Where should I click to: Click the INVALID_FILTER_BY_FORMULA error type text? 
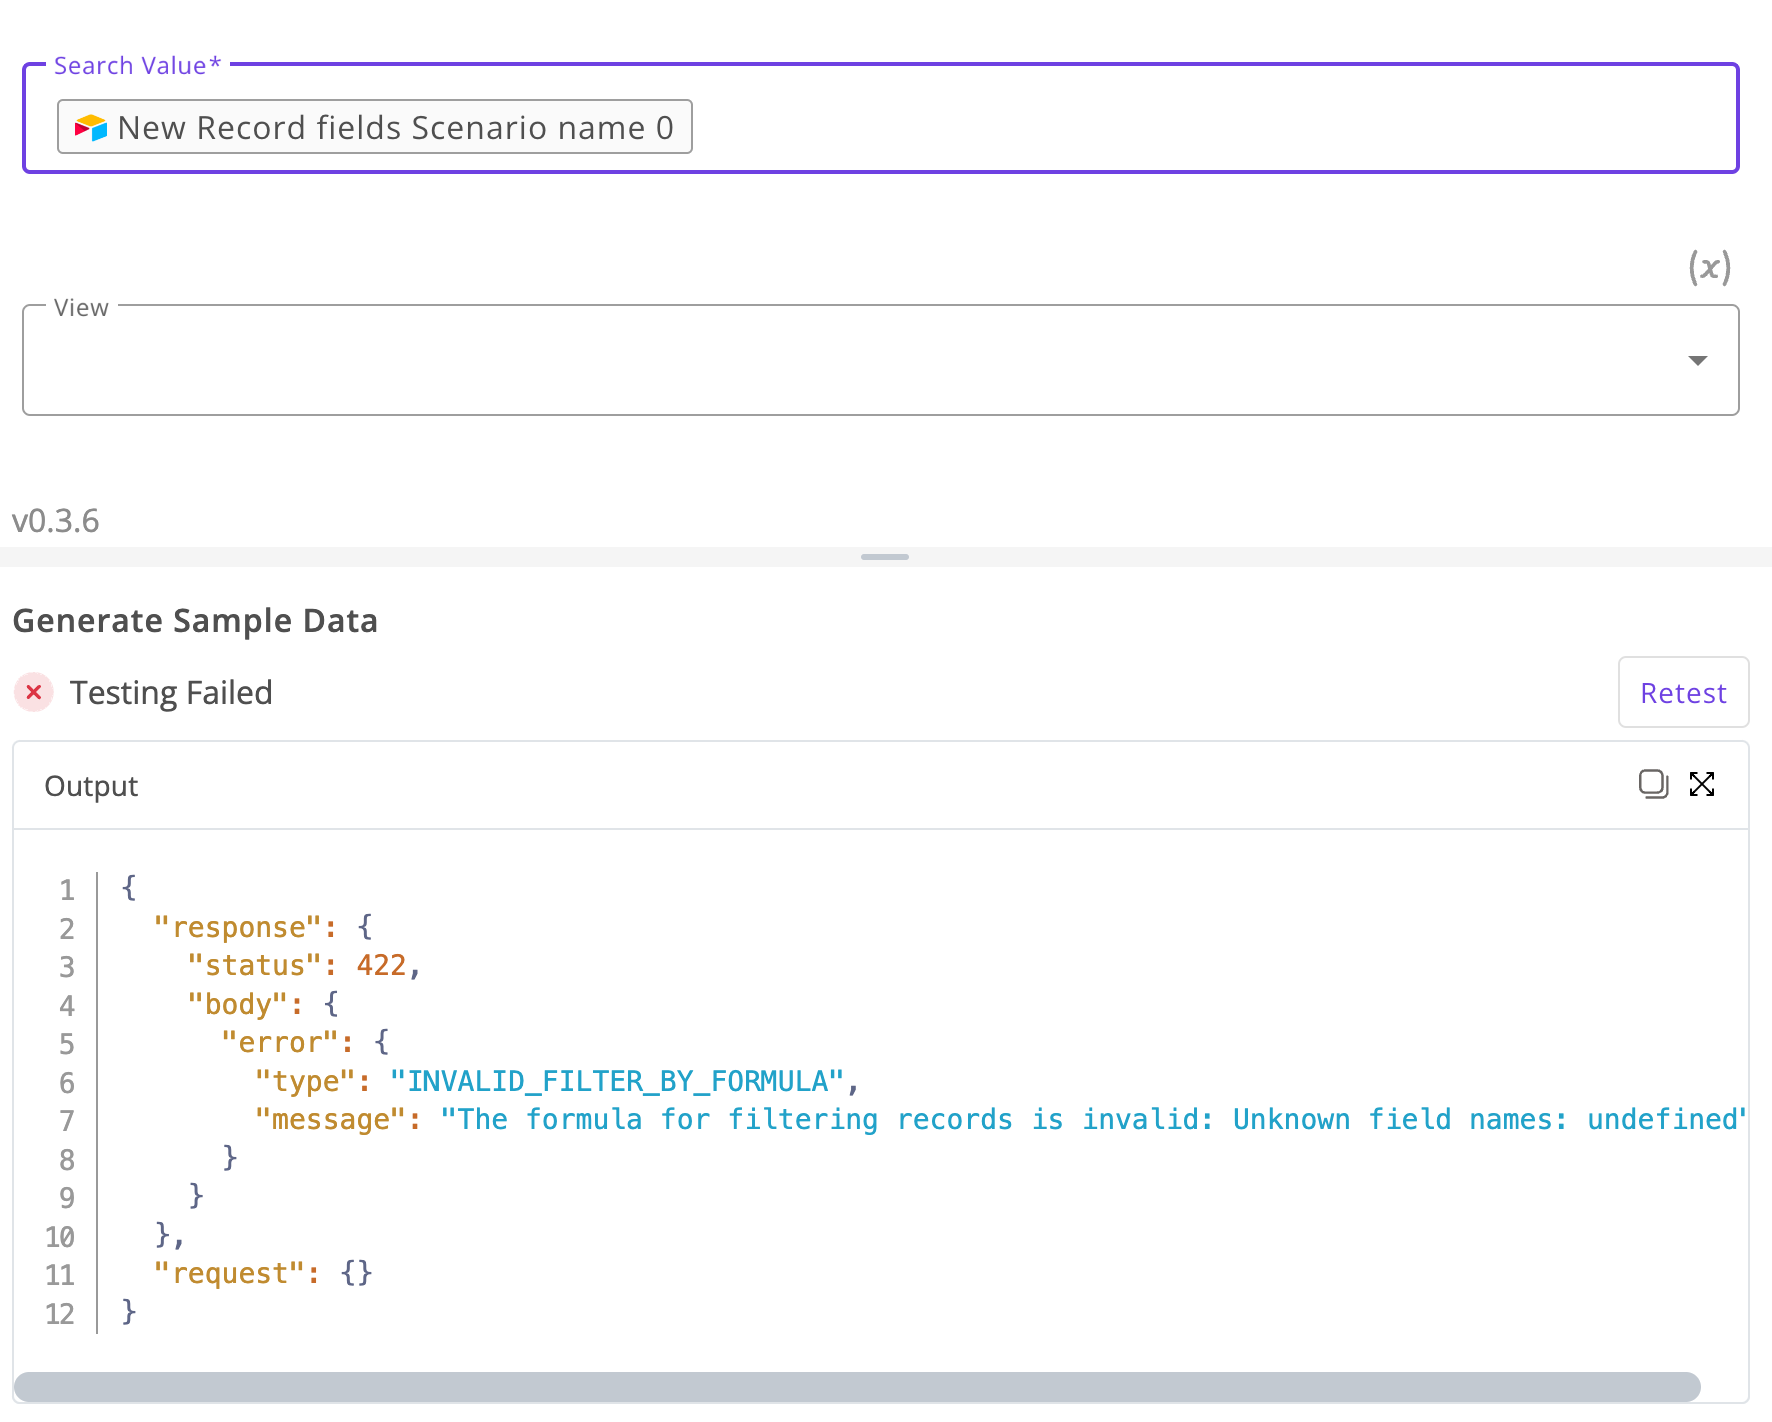[618, 1081]
